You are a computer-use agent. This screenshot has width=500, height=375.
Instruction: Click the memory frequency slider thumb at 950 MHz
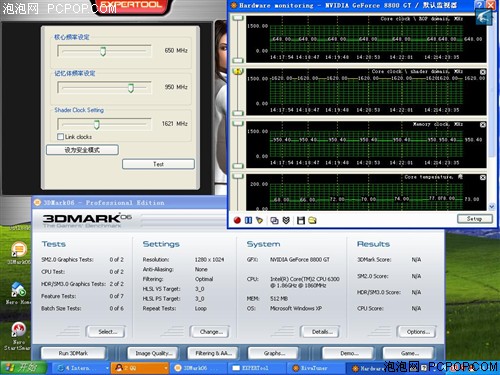tap(131, 88)
